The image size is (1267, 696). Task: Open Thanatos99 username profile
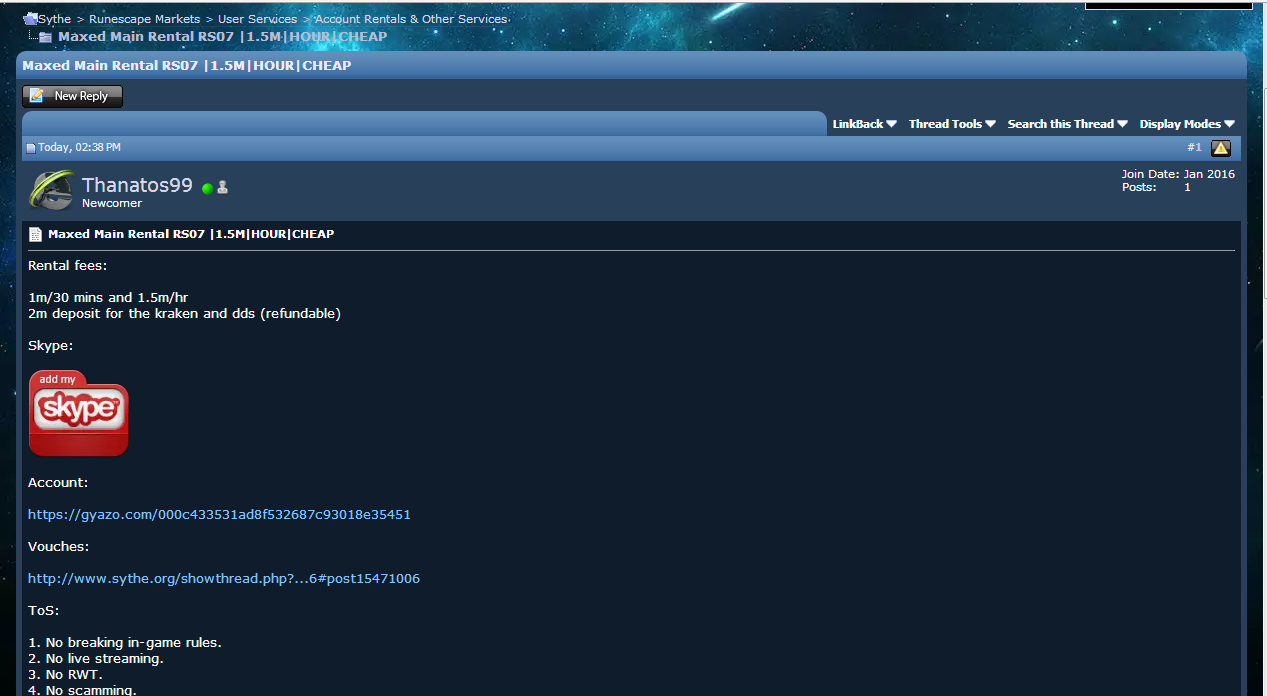[x=137, y=185]
